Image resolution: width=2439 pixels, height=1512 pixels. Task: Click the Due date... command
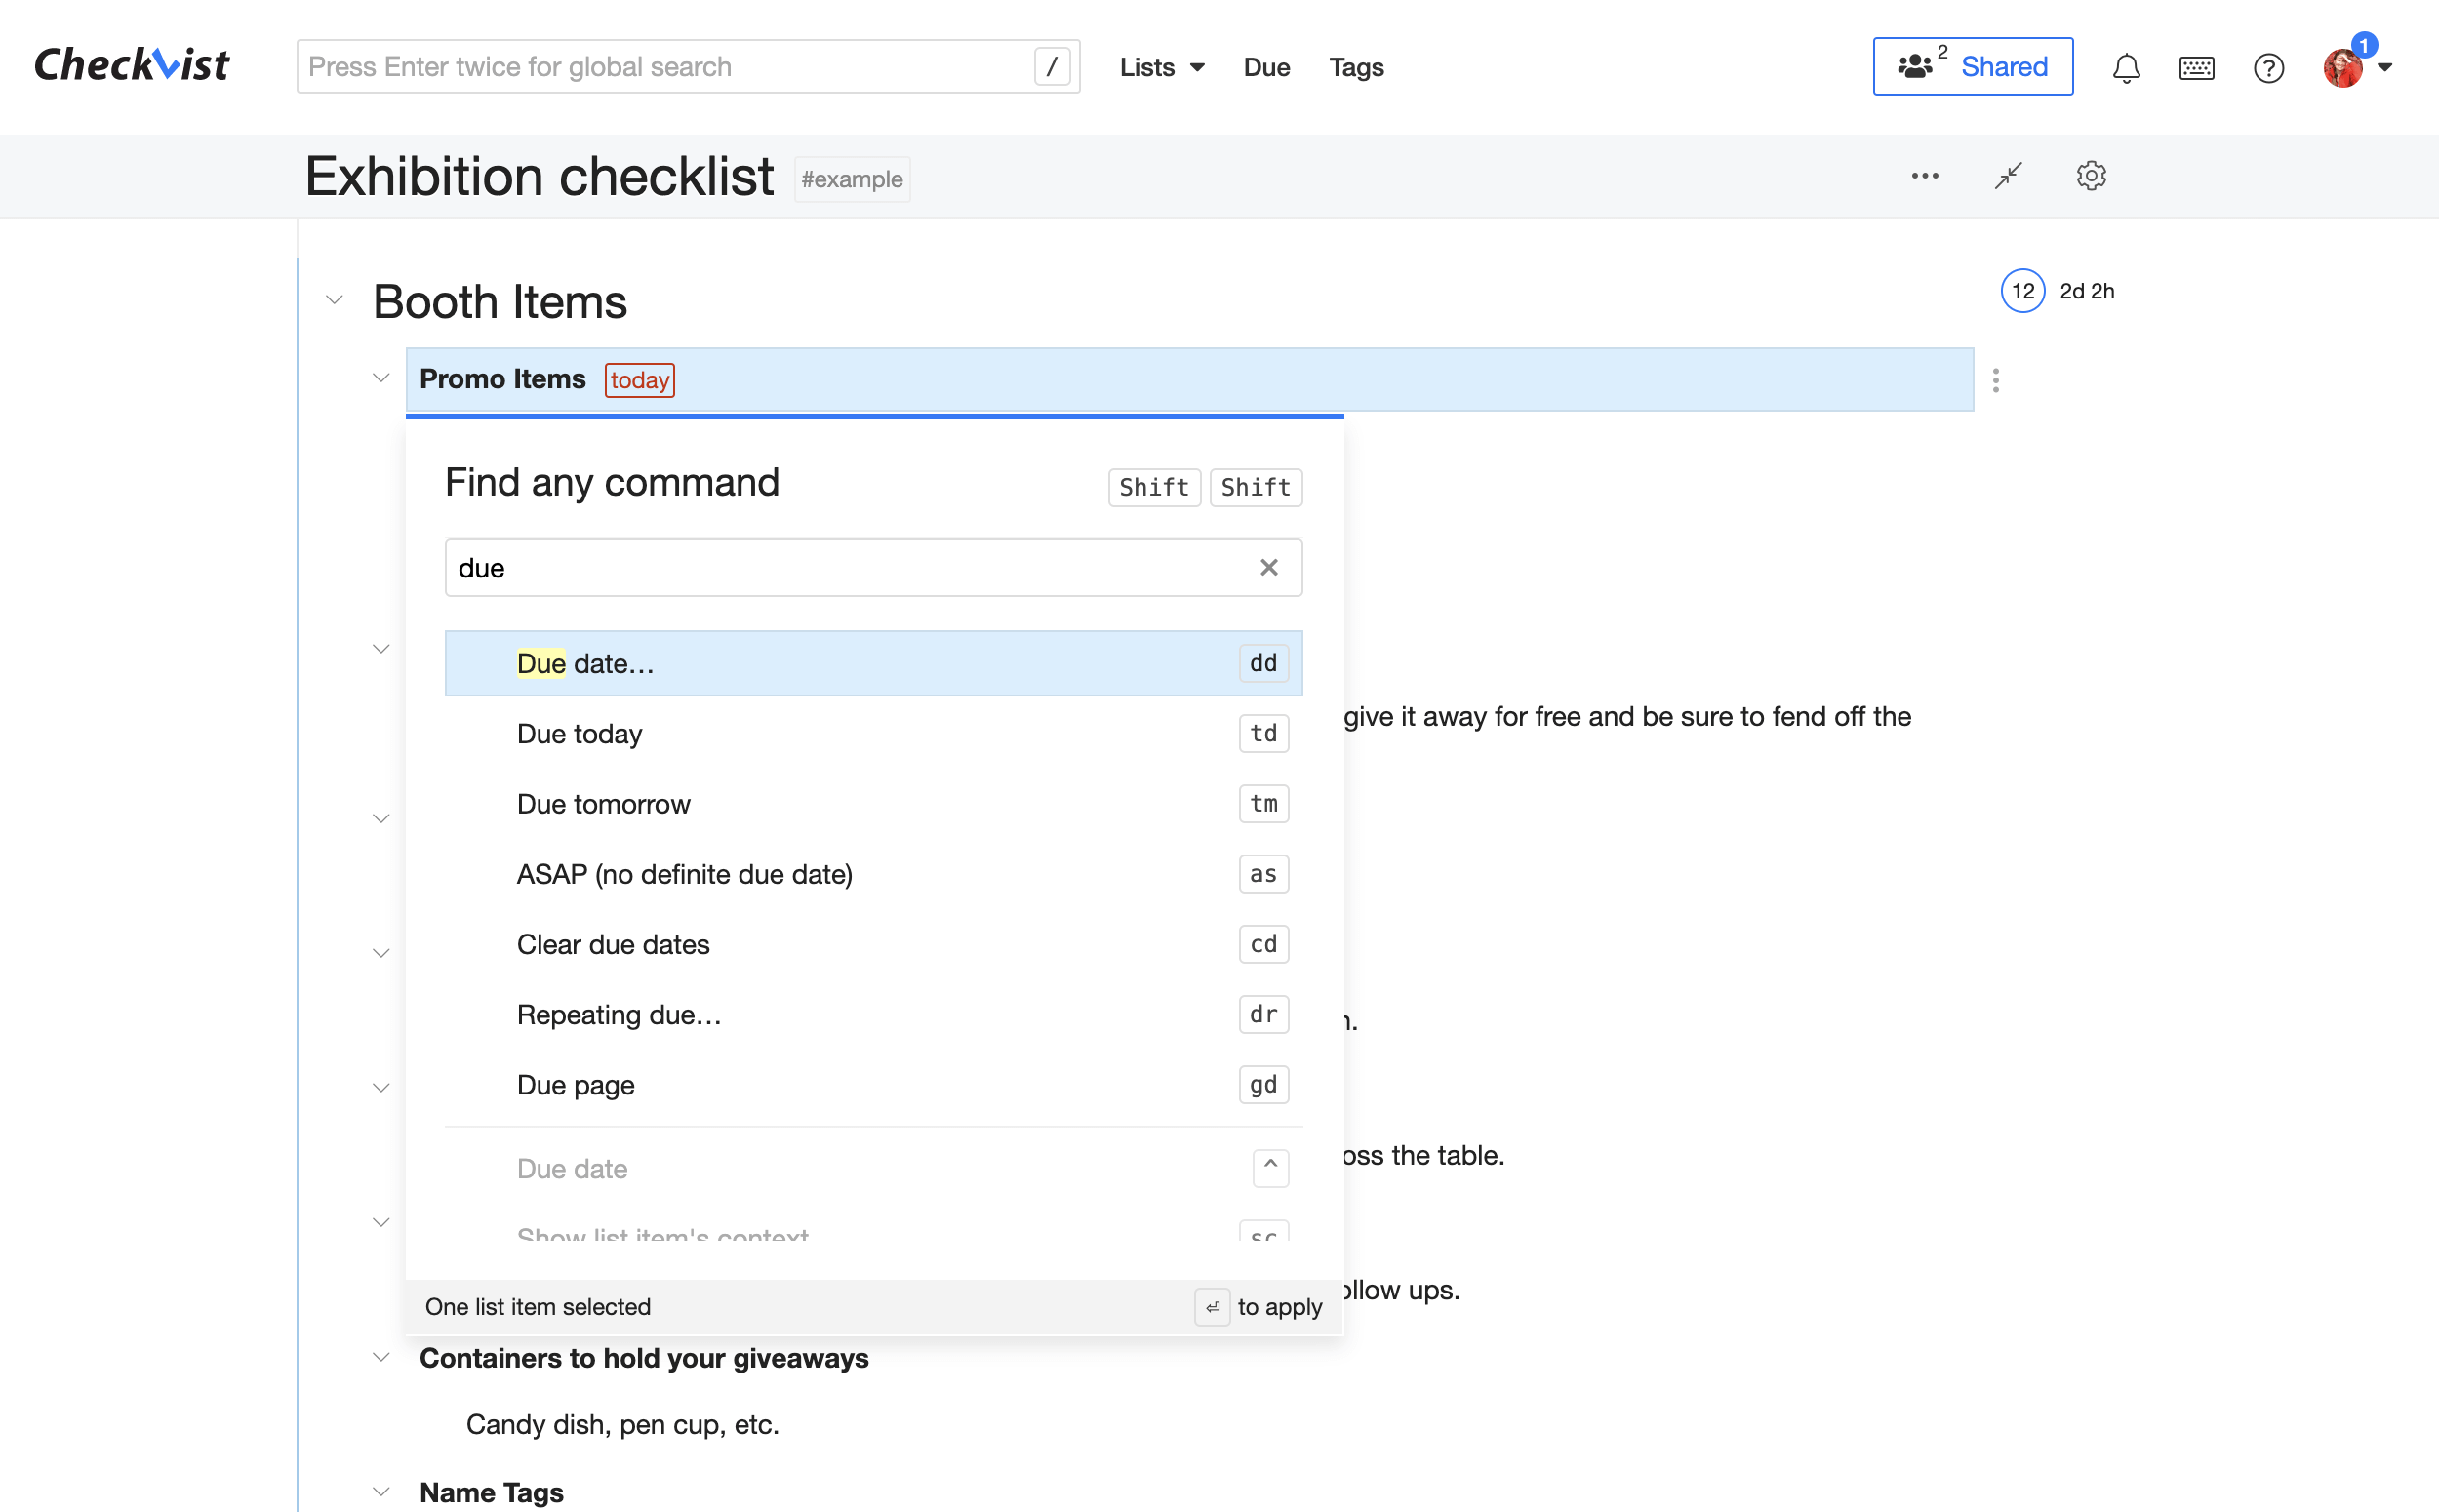(871, 662)
